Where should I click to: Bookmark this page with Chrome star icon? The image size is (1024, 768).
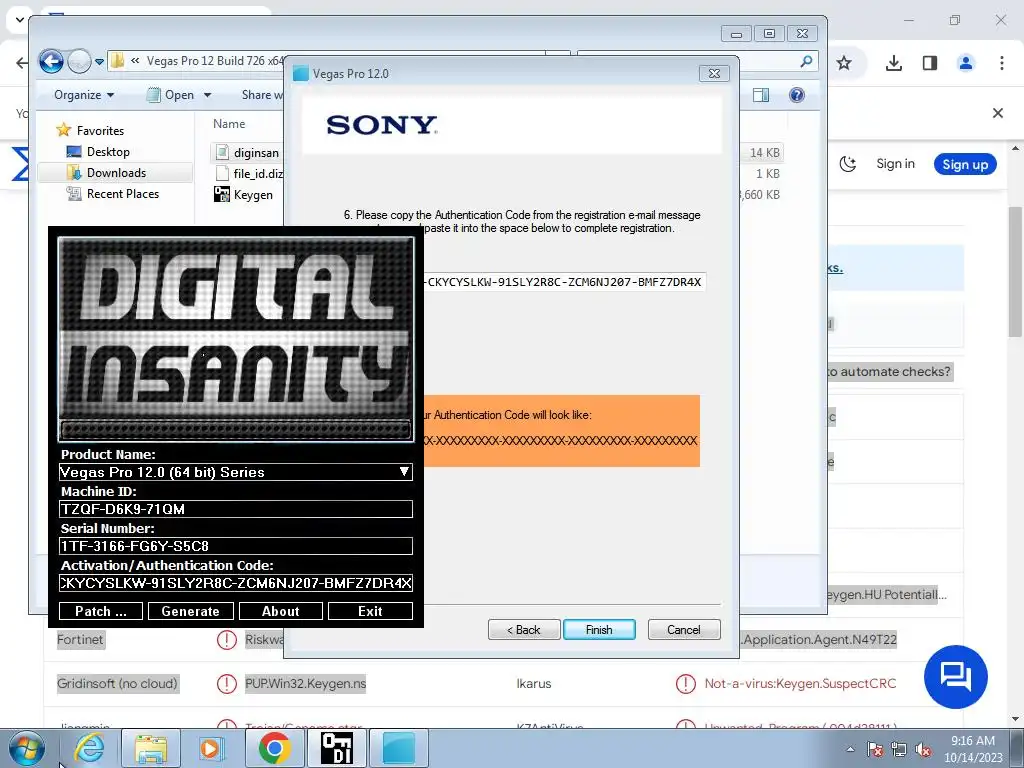coord(844,63)
